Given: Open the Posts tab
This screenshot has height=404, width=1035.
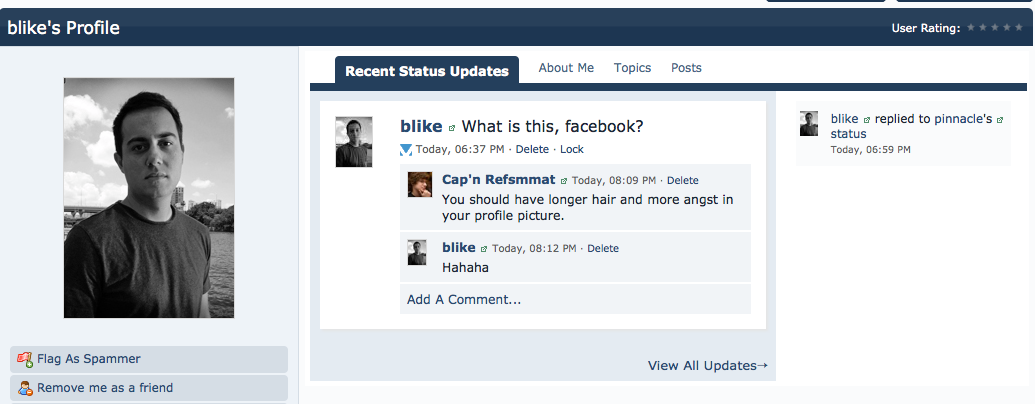Looking at the screenshot, I should [686, 68].
